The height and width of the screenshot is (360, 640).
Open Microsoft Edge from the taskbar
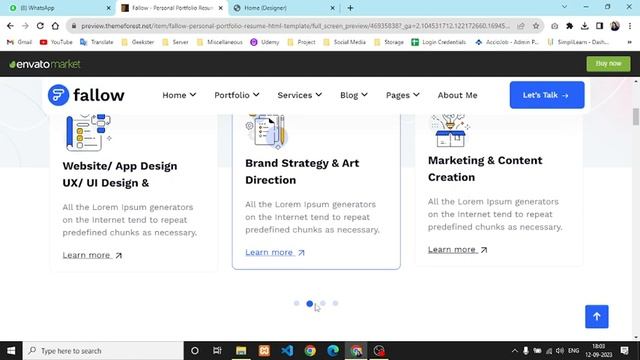(x=333, y=351)
